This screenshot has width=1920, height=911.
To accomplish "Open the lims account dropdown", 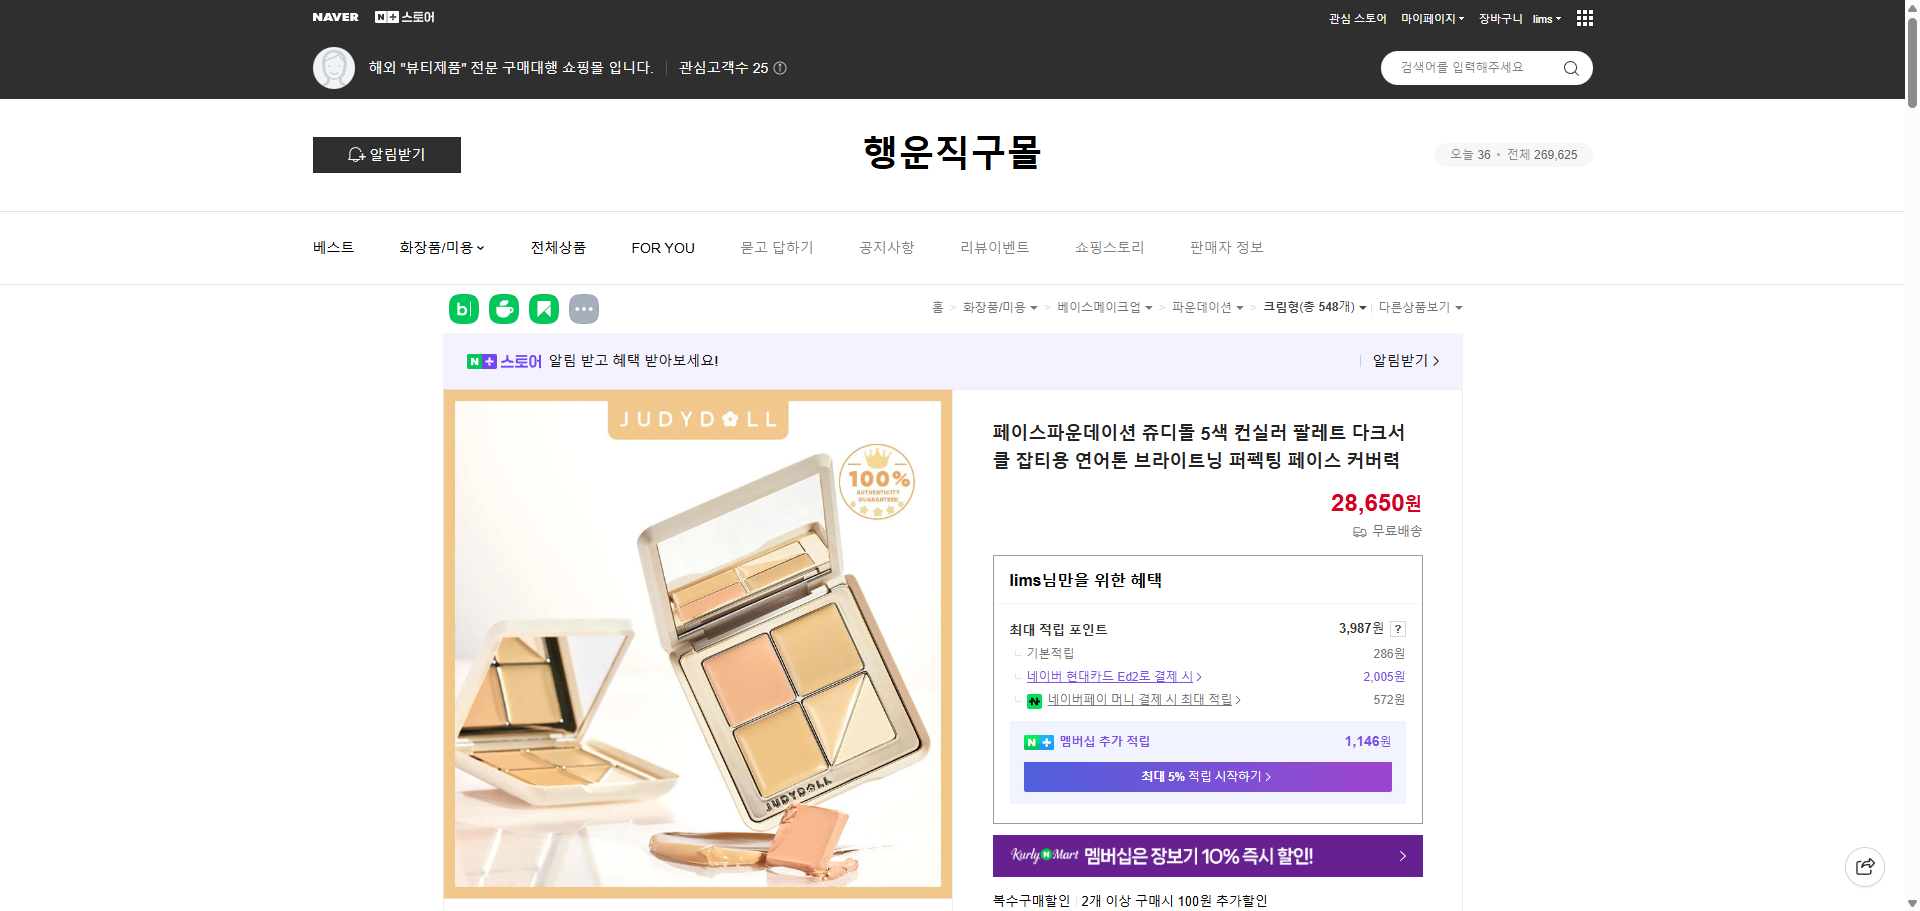I will (1545, 18).
